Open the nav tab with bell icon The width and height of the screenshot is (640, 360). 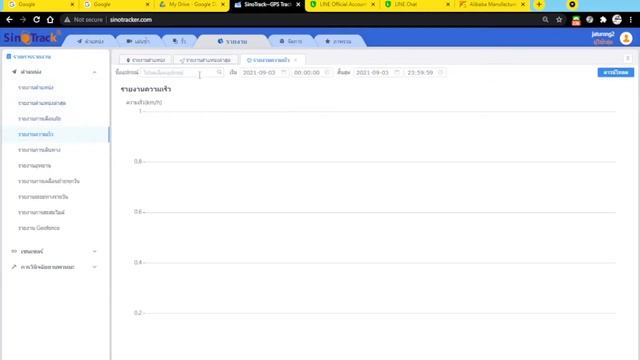pyautogui.click(x=291, y=41)
